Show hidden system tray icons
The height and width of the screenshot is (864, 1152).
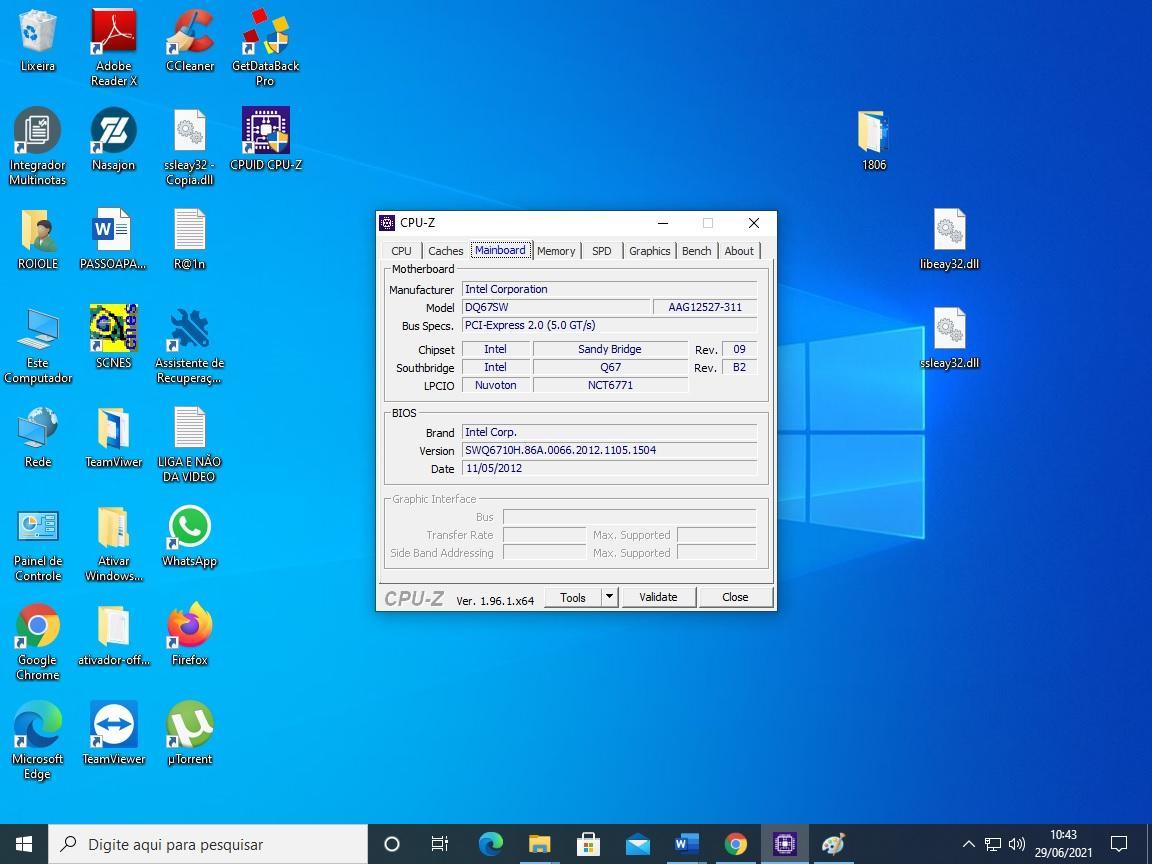pos(969,844)
